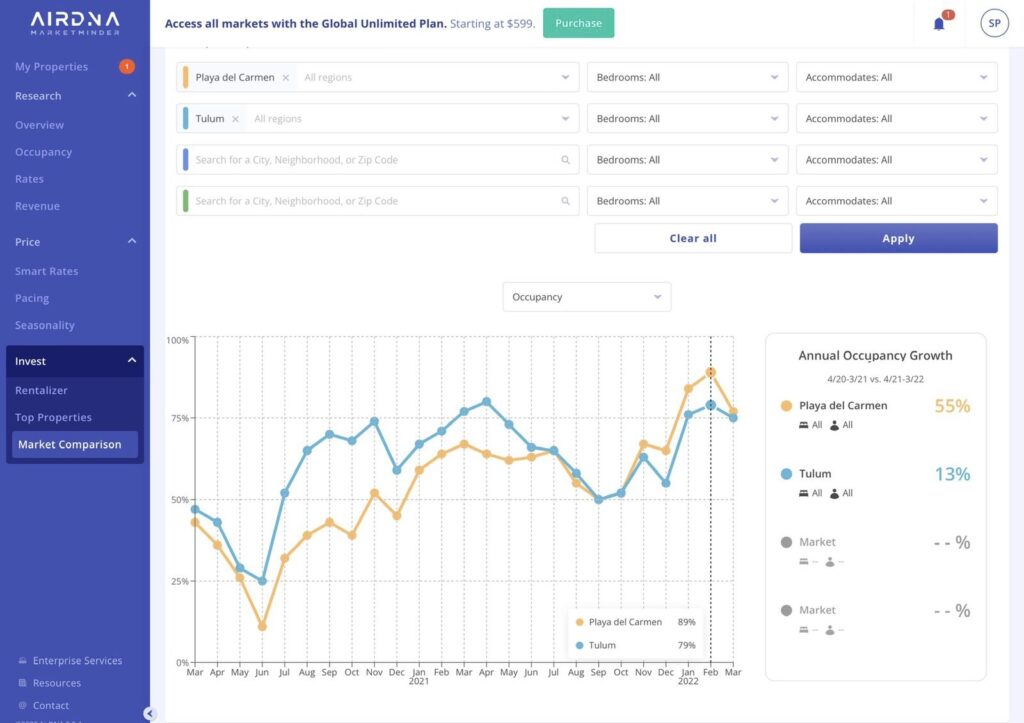Click Tulum April 2021 peak data point
Screen dimensions: 1024x723
(487, 402)
